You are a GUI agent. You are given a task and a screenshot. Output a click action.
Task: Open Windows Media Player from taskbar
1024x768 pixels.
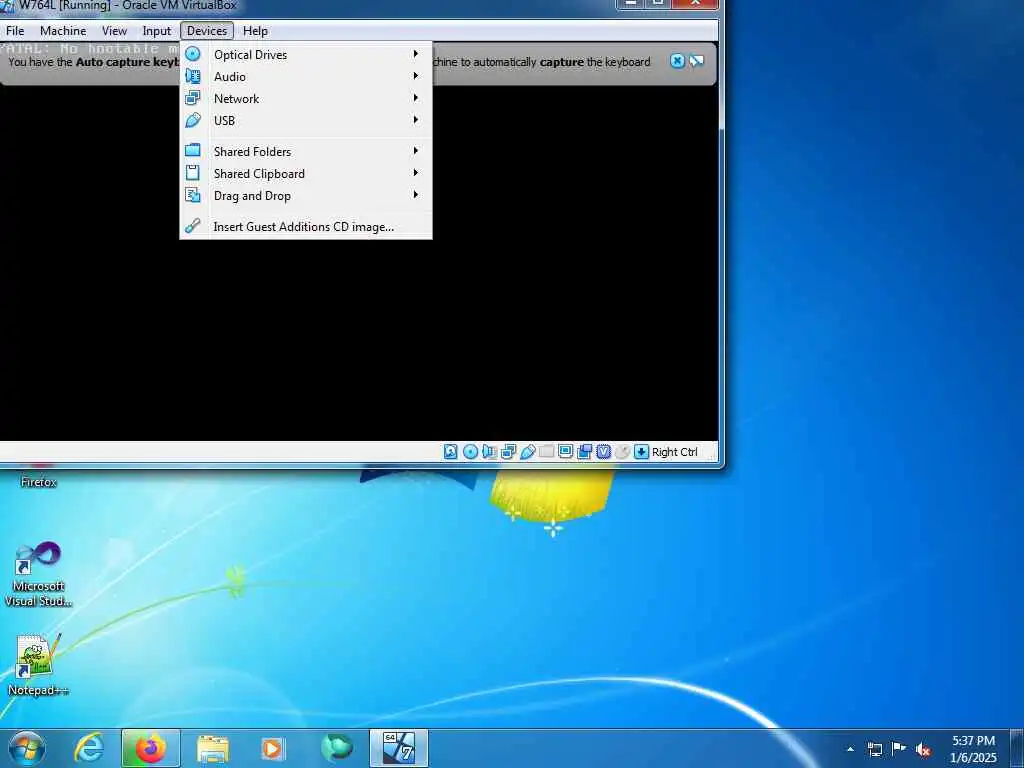click(273, 748)
